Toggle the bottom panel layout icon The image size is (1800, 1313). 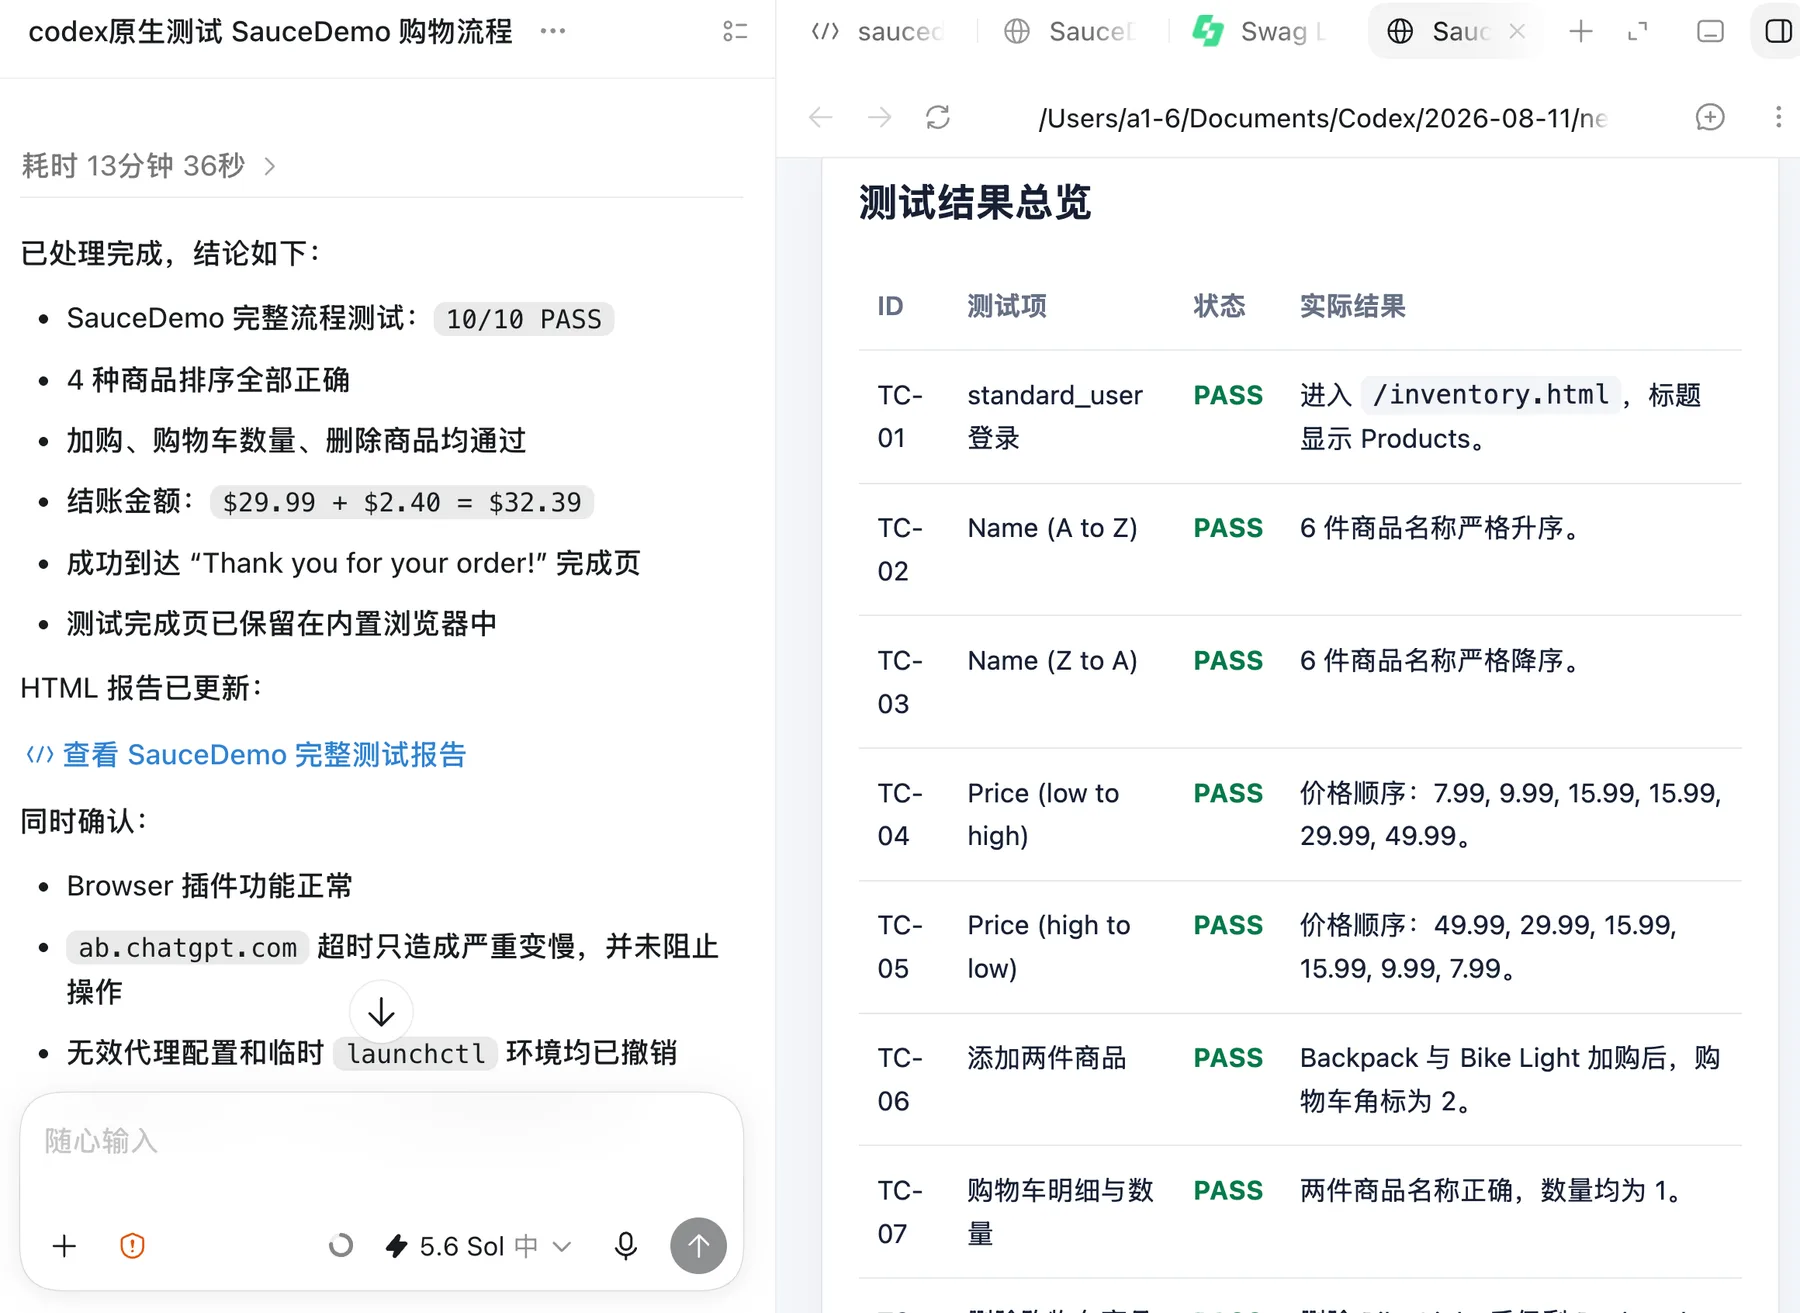click(1711, 32)
